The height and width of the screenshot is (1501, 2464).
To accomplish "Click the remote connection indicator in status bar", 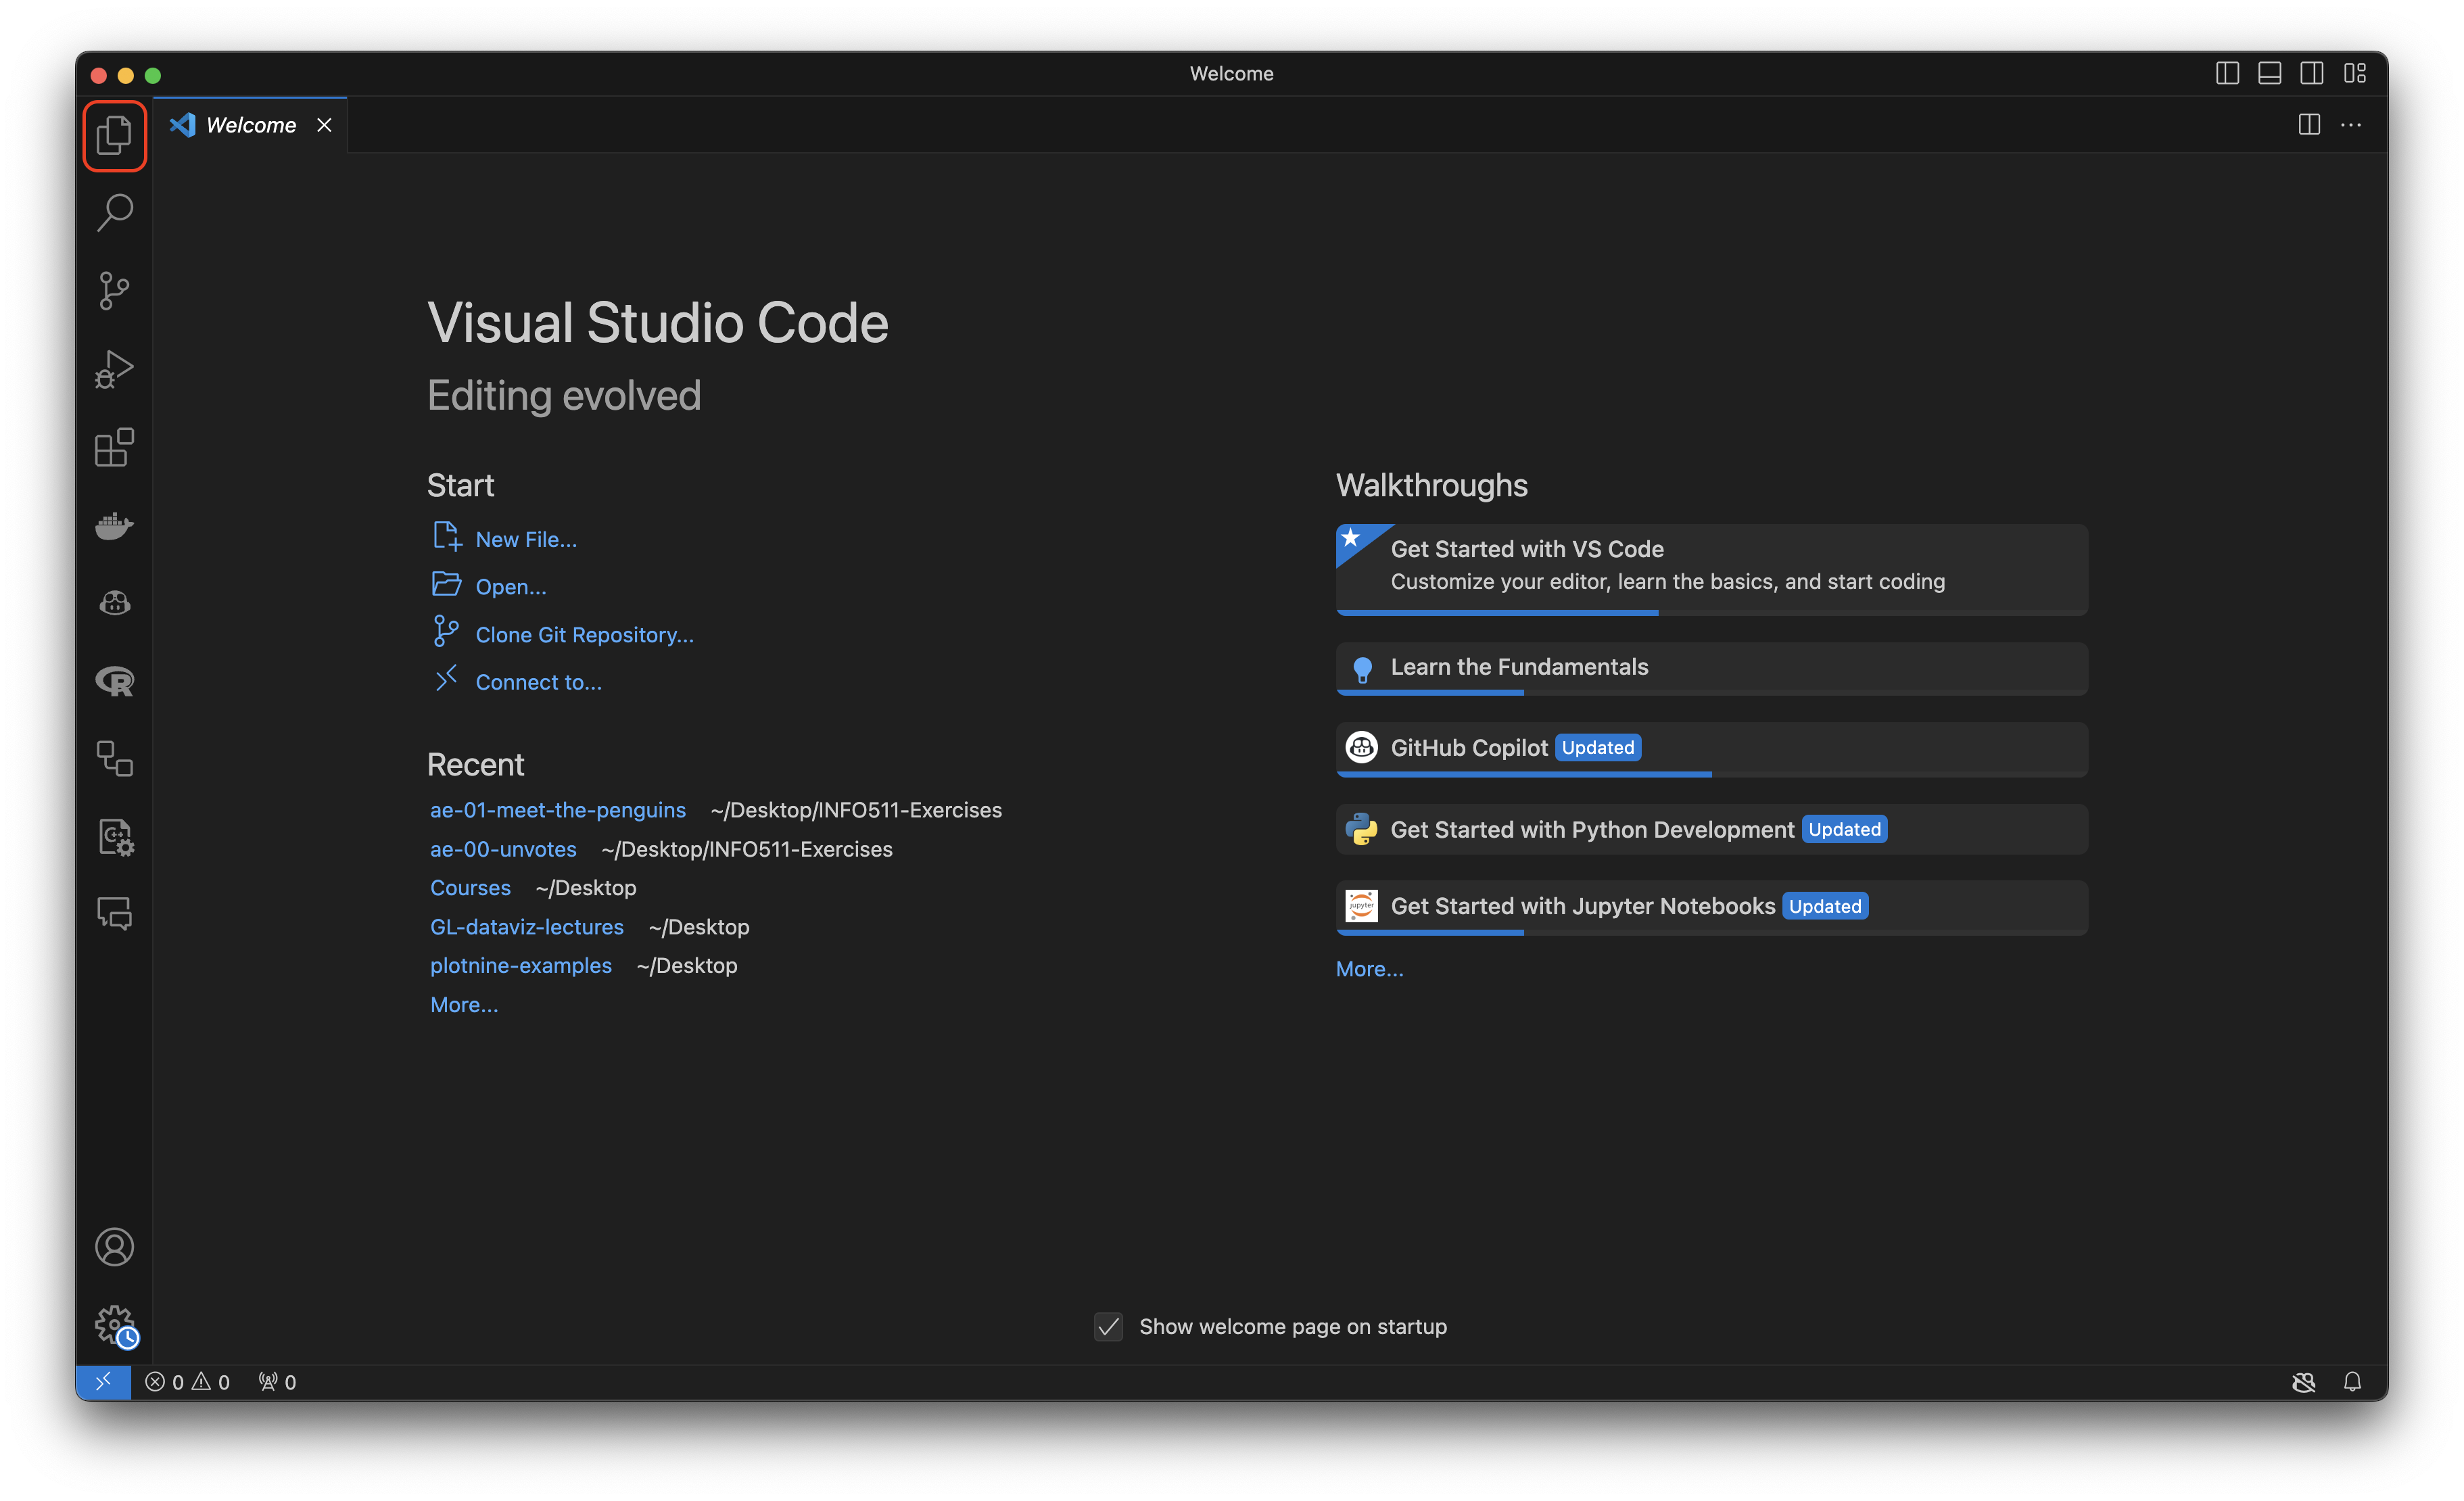I will (104, 1382).
